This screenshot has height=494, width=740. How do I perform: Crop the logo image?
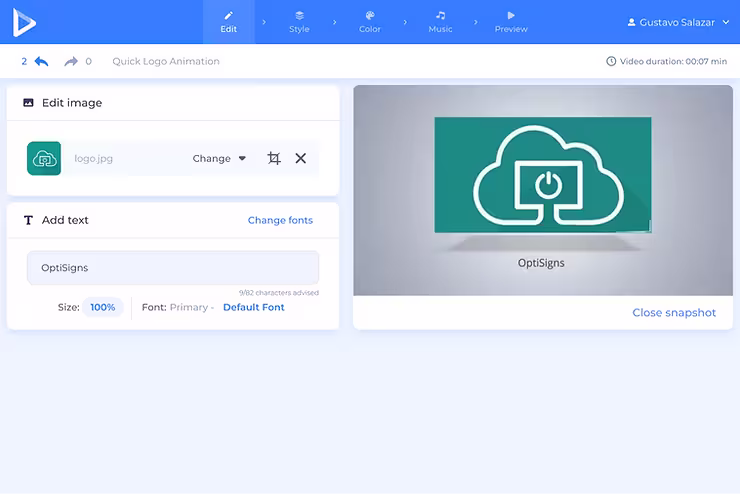(274, 158)
